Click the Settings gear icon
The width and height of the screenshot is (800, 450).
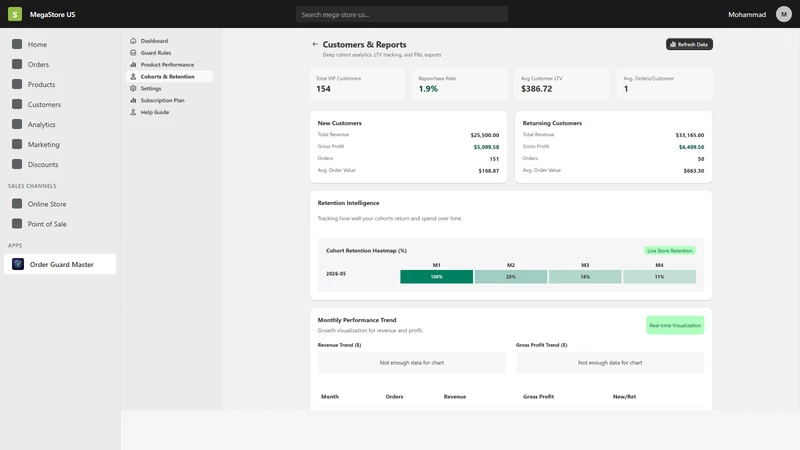[x=133, y=88]
